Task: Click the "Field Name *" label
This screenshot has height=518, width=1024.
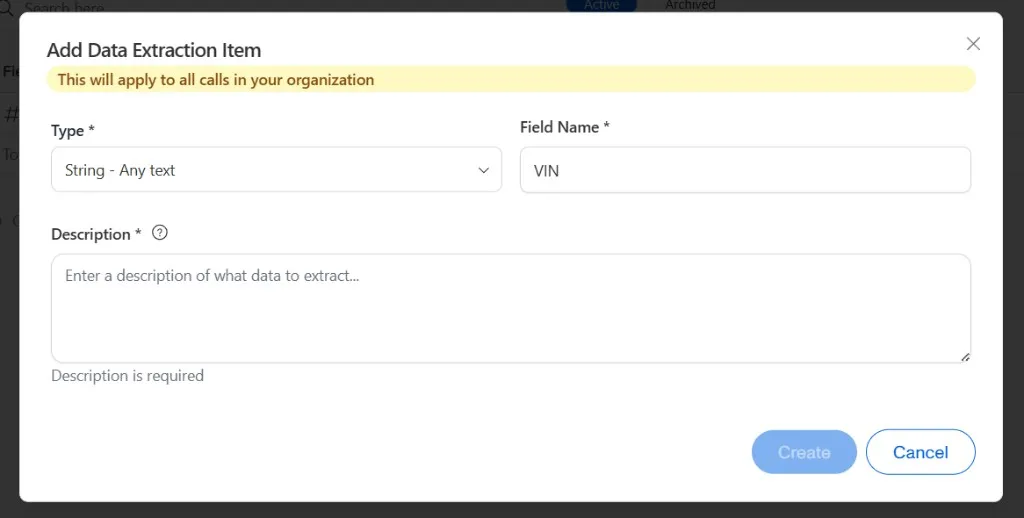Action: tap(564, 127)
